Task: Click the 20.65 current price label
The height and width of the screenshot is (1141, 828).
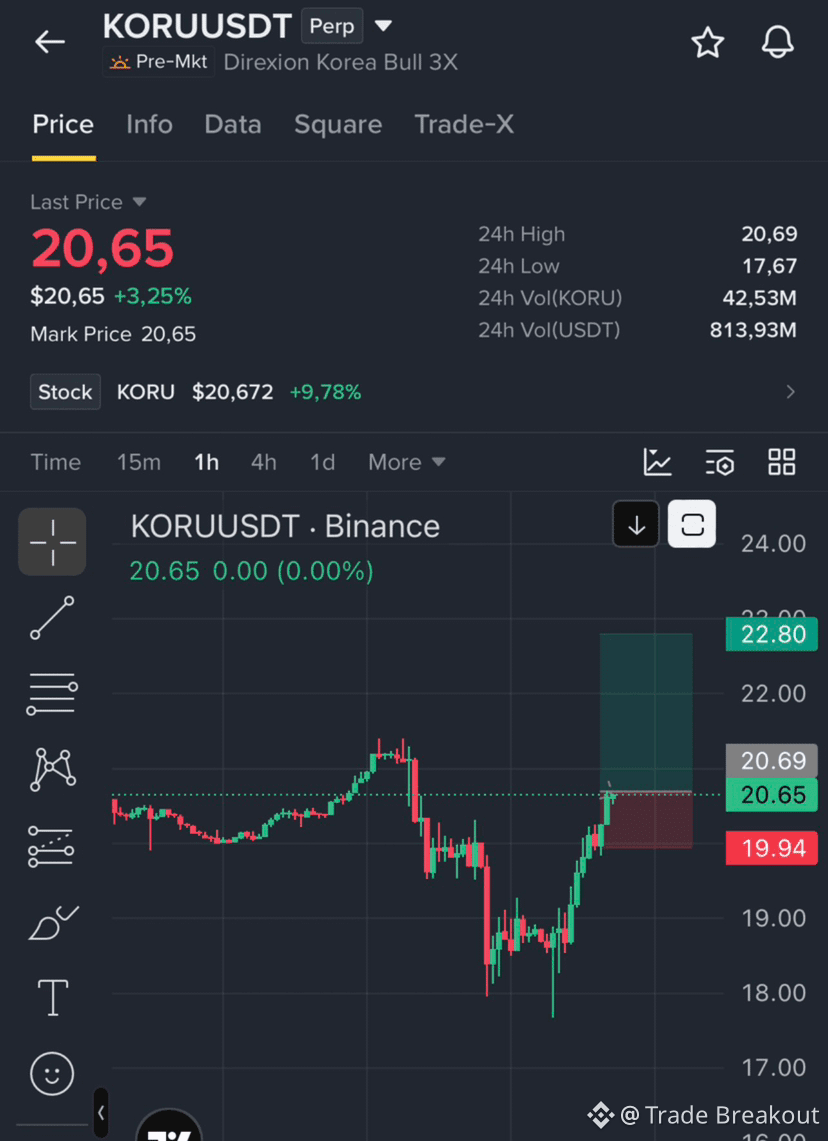Action: 772,795
